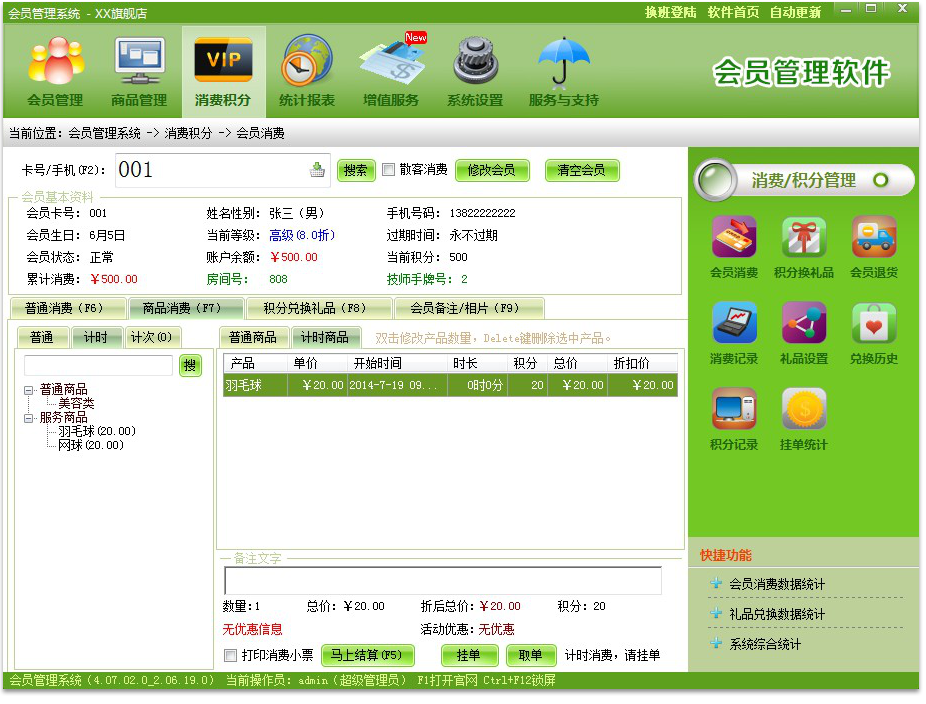Click the 备注文字 remarks text field
The image size is (926, 704).
[x=442, y=581]
